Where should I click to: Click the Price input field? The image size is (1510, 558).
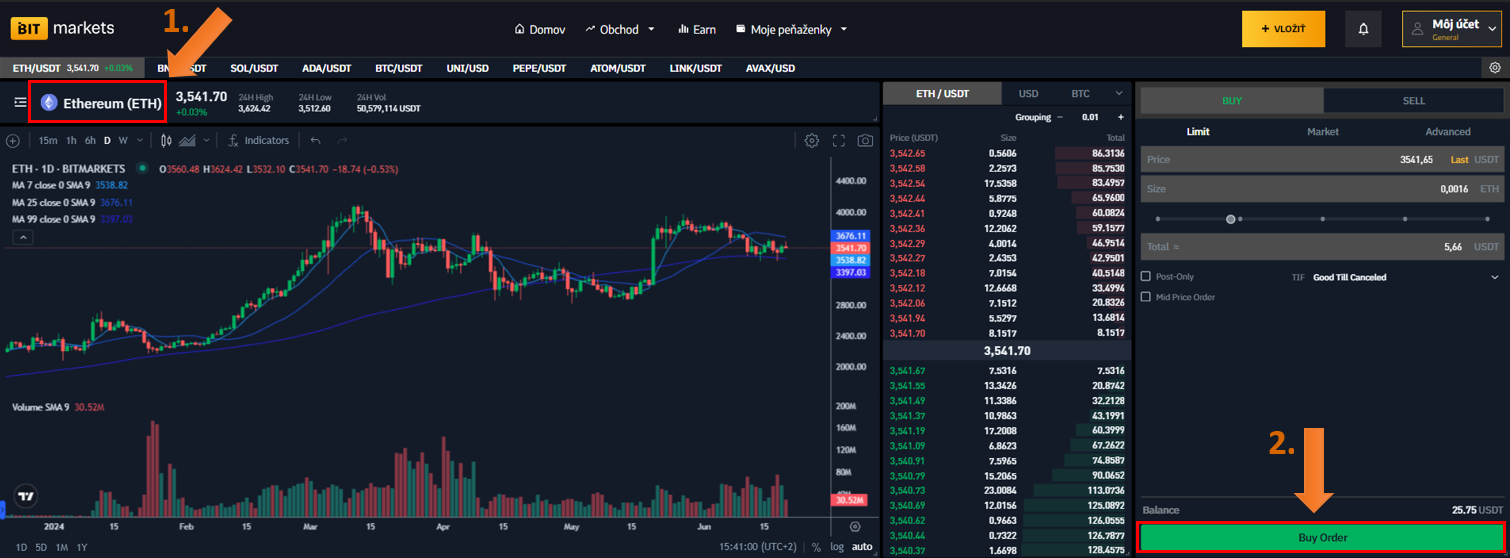point(1322,160)
